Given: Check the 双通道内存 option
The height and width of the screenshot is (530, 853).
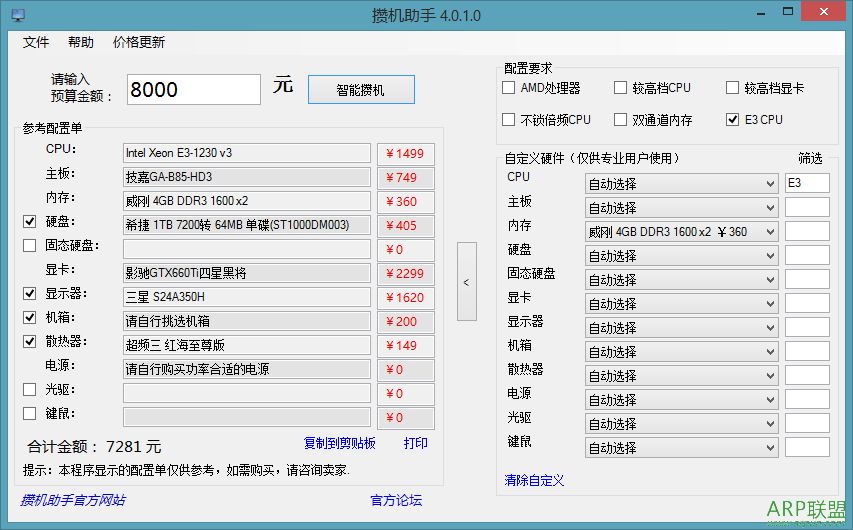Looking at the screenshot, I should (621, 120).
